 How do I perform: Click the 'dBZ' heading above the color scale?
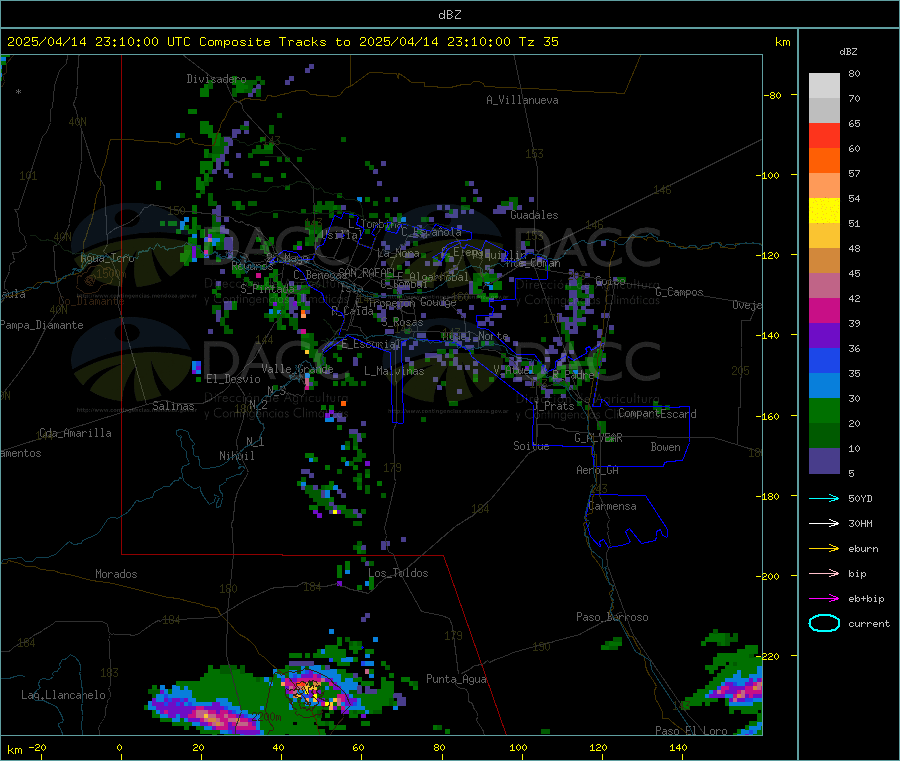click(x=848, y=52)
